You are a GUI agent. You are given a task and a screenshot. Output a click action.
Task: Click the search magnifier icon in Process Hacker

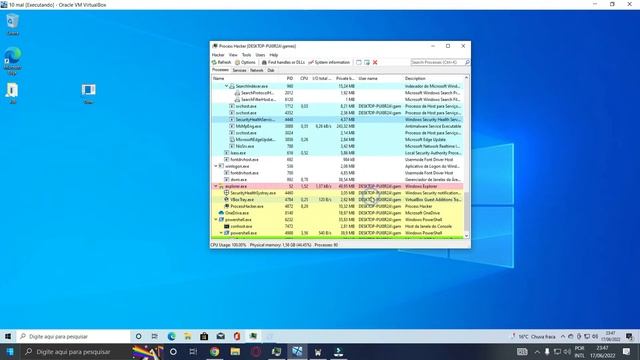tap(467, 62)
